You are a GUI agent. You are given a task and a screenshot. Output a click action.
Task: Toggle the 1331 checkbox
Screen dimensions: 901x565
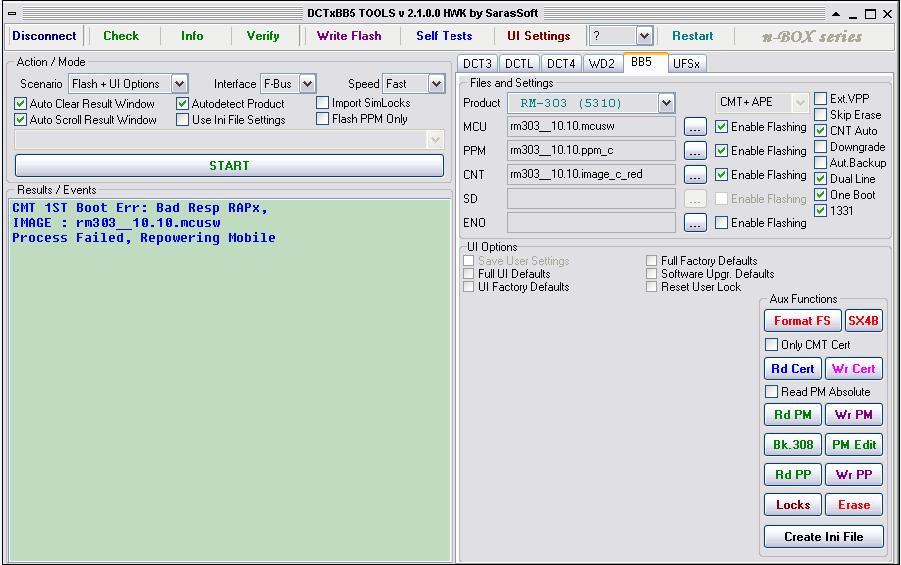[x=821, y=210]
